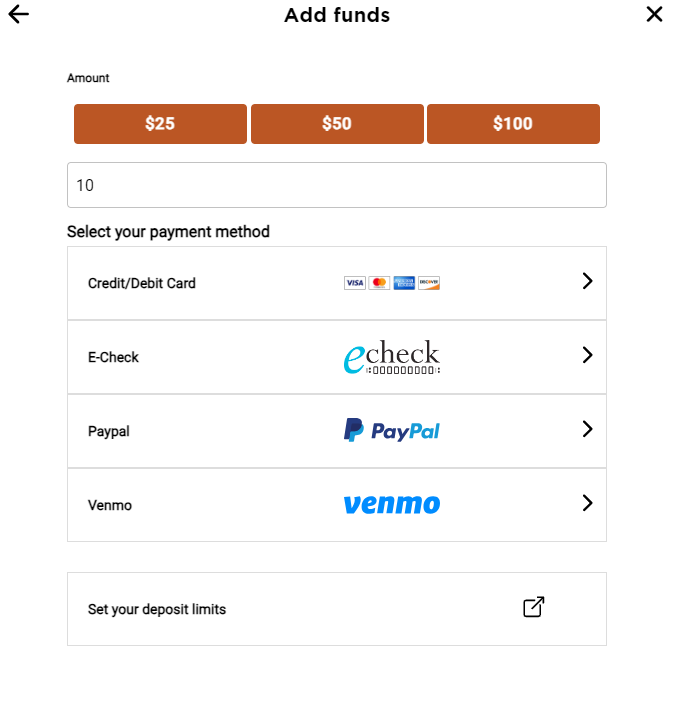Click the American Express logo
This screenshot has width=678, height=701.
pos(404,283)
